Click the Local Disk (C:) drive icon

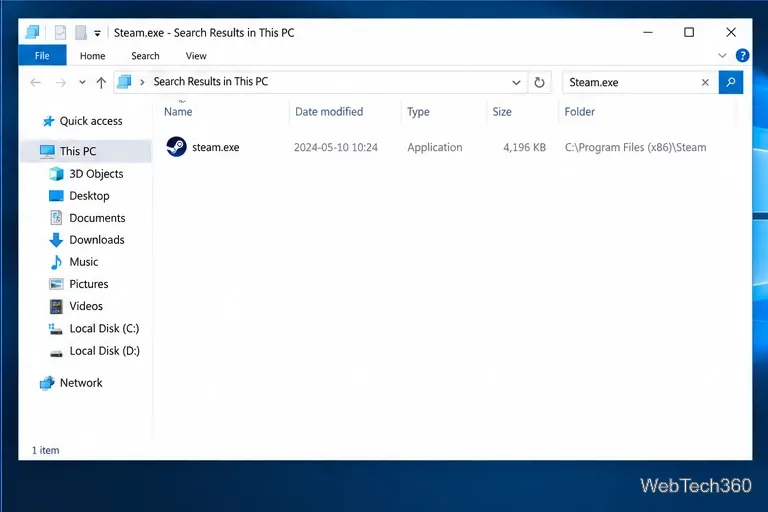[56, 329]
